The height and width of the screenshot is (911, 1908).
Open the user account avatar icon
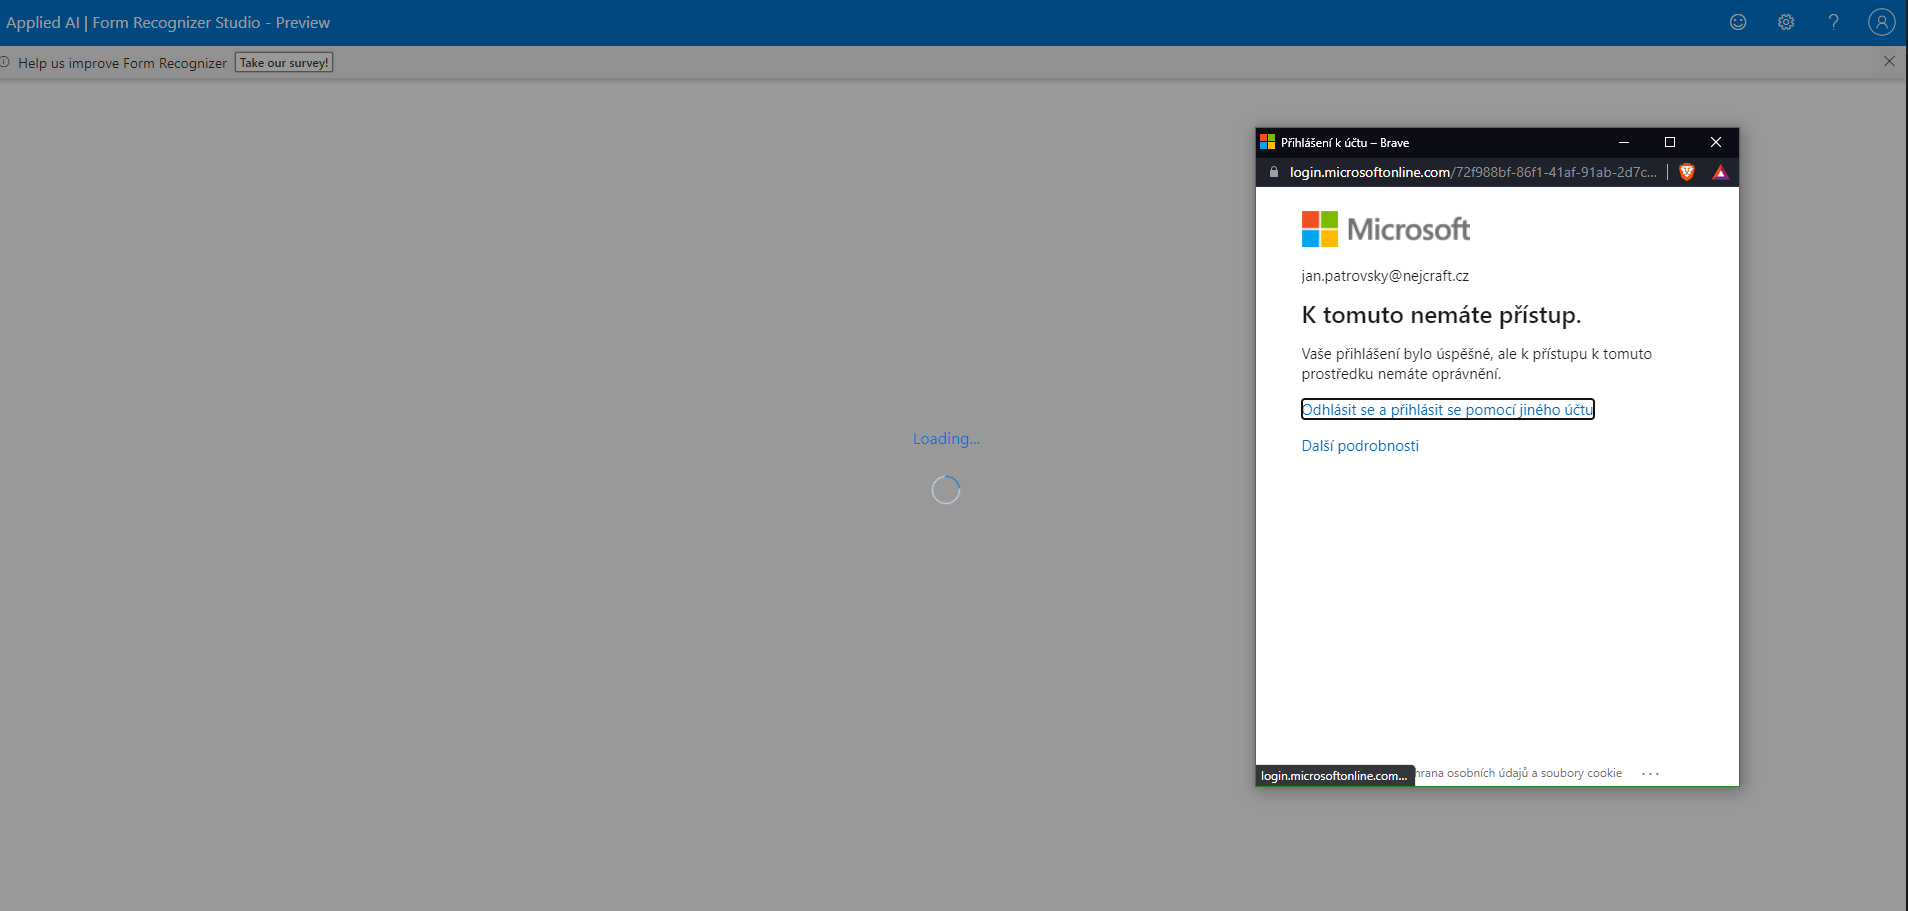[x=1881, y=22]
